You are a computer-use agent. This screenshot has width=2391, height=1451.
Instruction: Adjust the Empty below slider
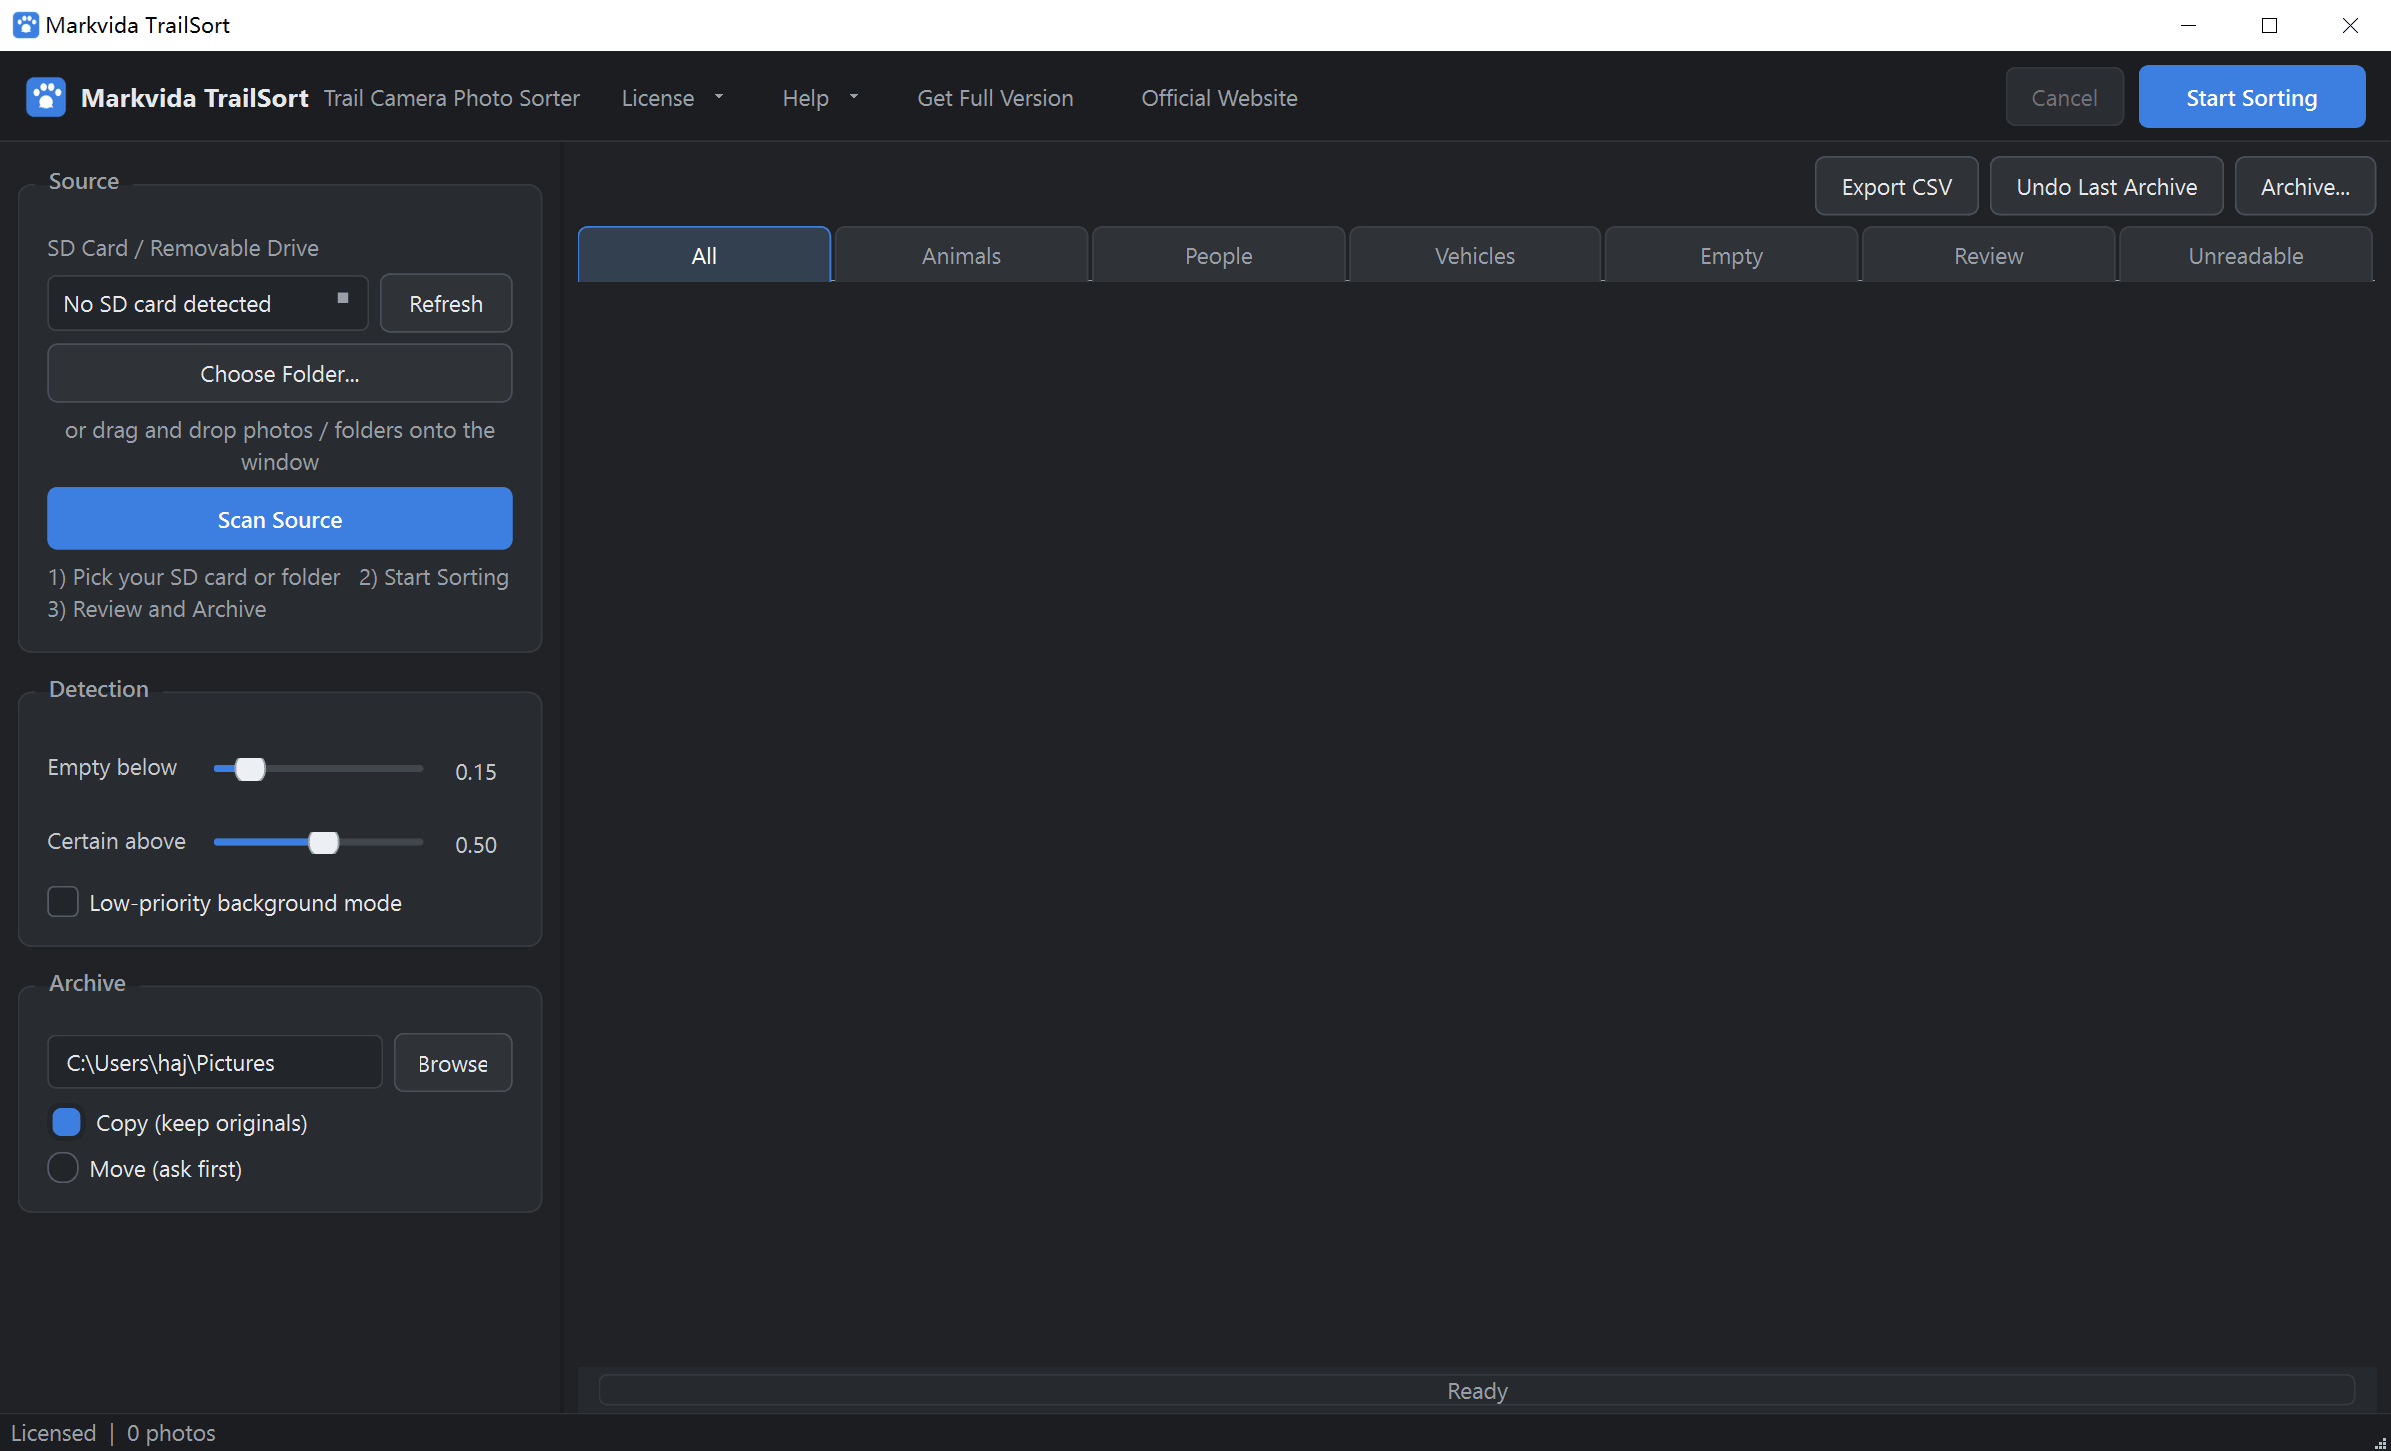point(250,768)
